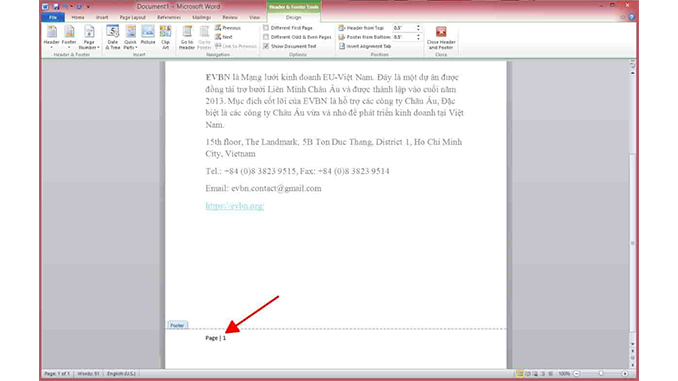Insert Date & Time
This screenshot has height=381, width=678.
tap(113, 37)
